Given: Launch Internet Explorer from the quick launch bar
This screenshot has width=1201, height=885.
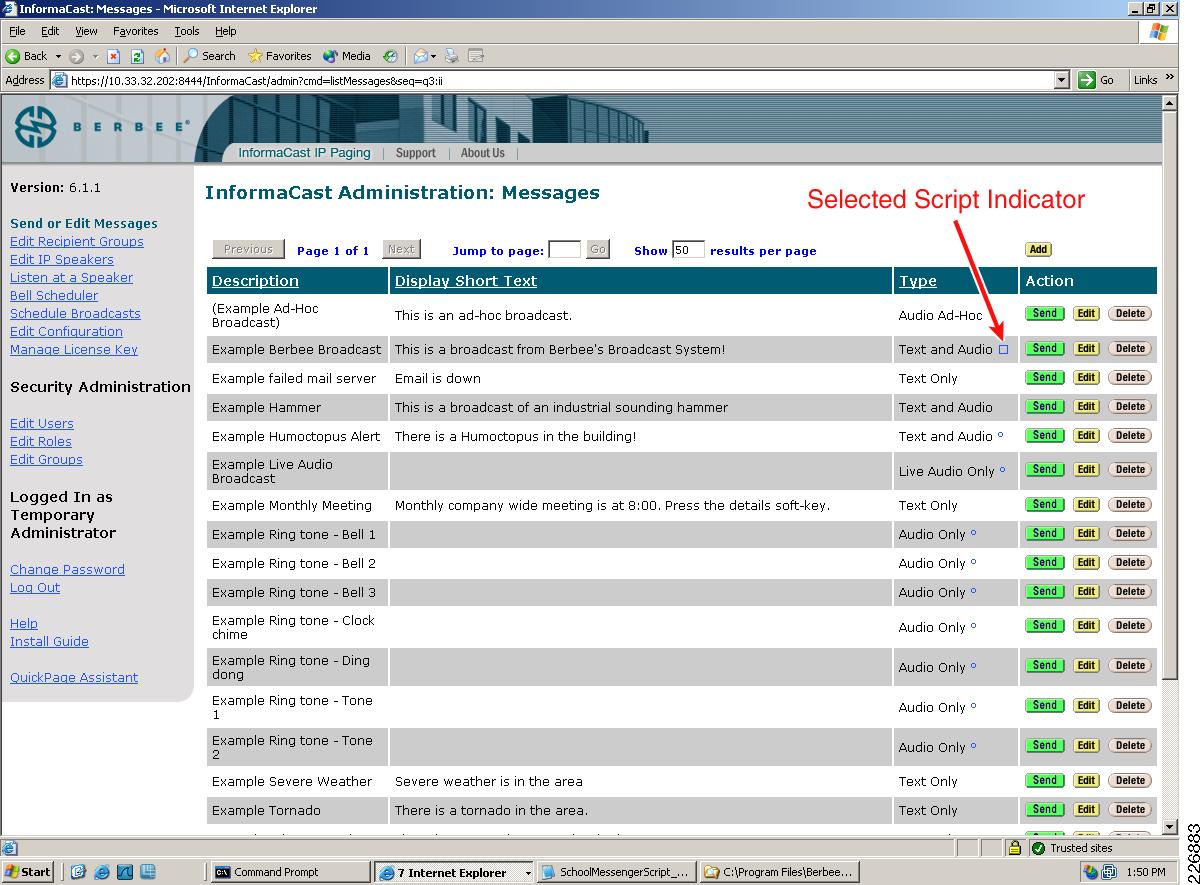Looking at the screenshot, I should coord(101,872).
